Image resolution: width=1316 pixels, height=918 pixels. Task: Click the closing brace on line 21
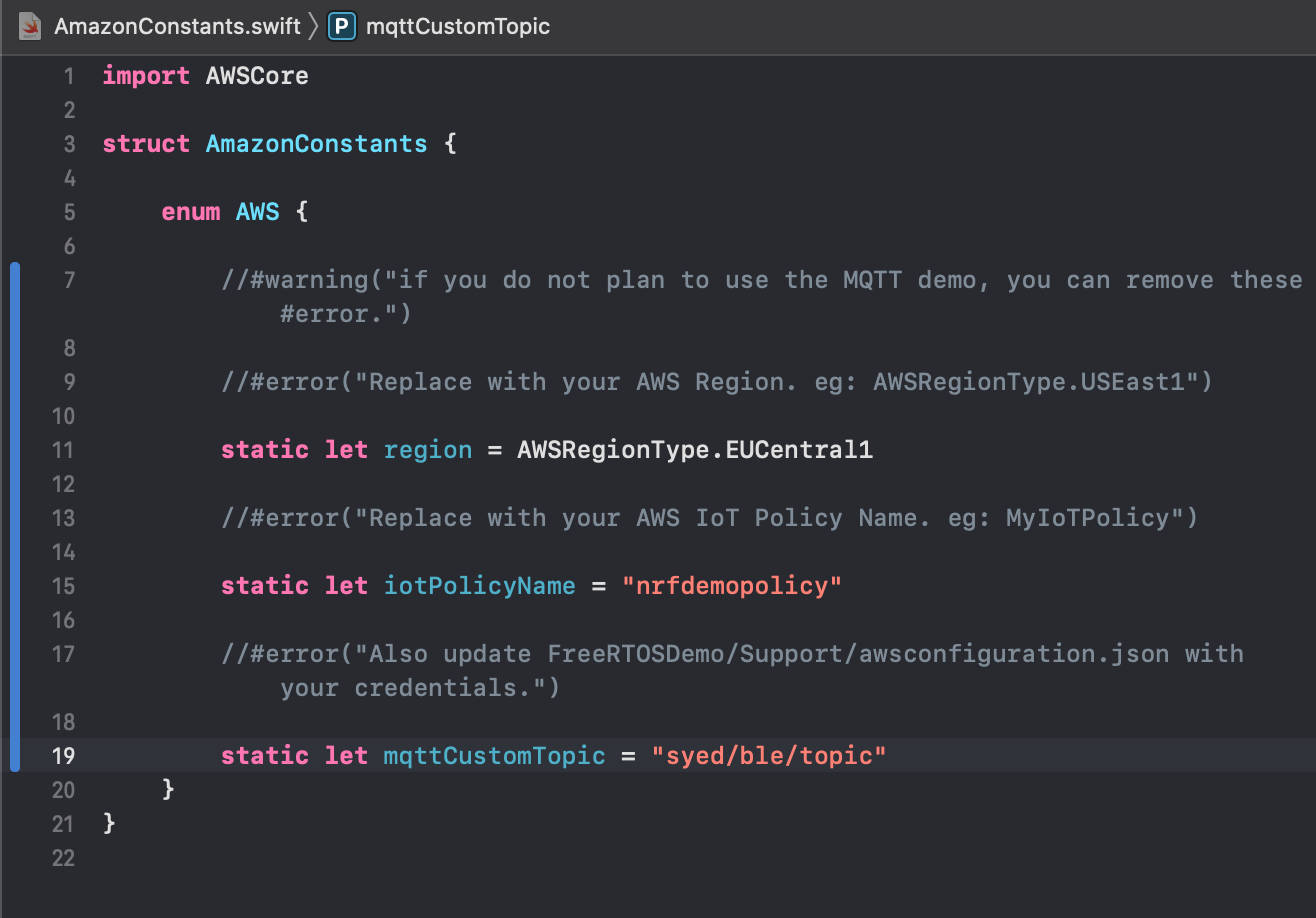pos(107,823)
